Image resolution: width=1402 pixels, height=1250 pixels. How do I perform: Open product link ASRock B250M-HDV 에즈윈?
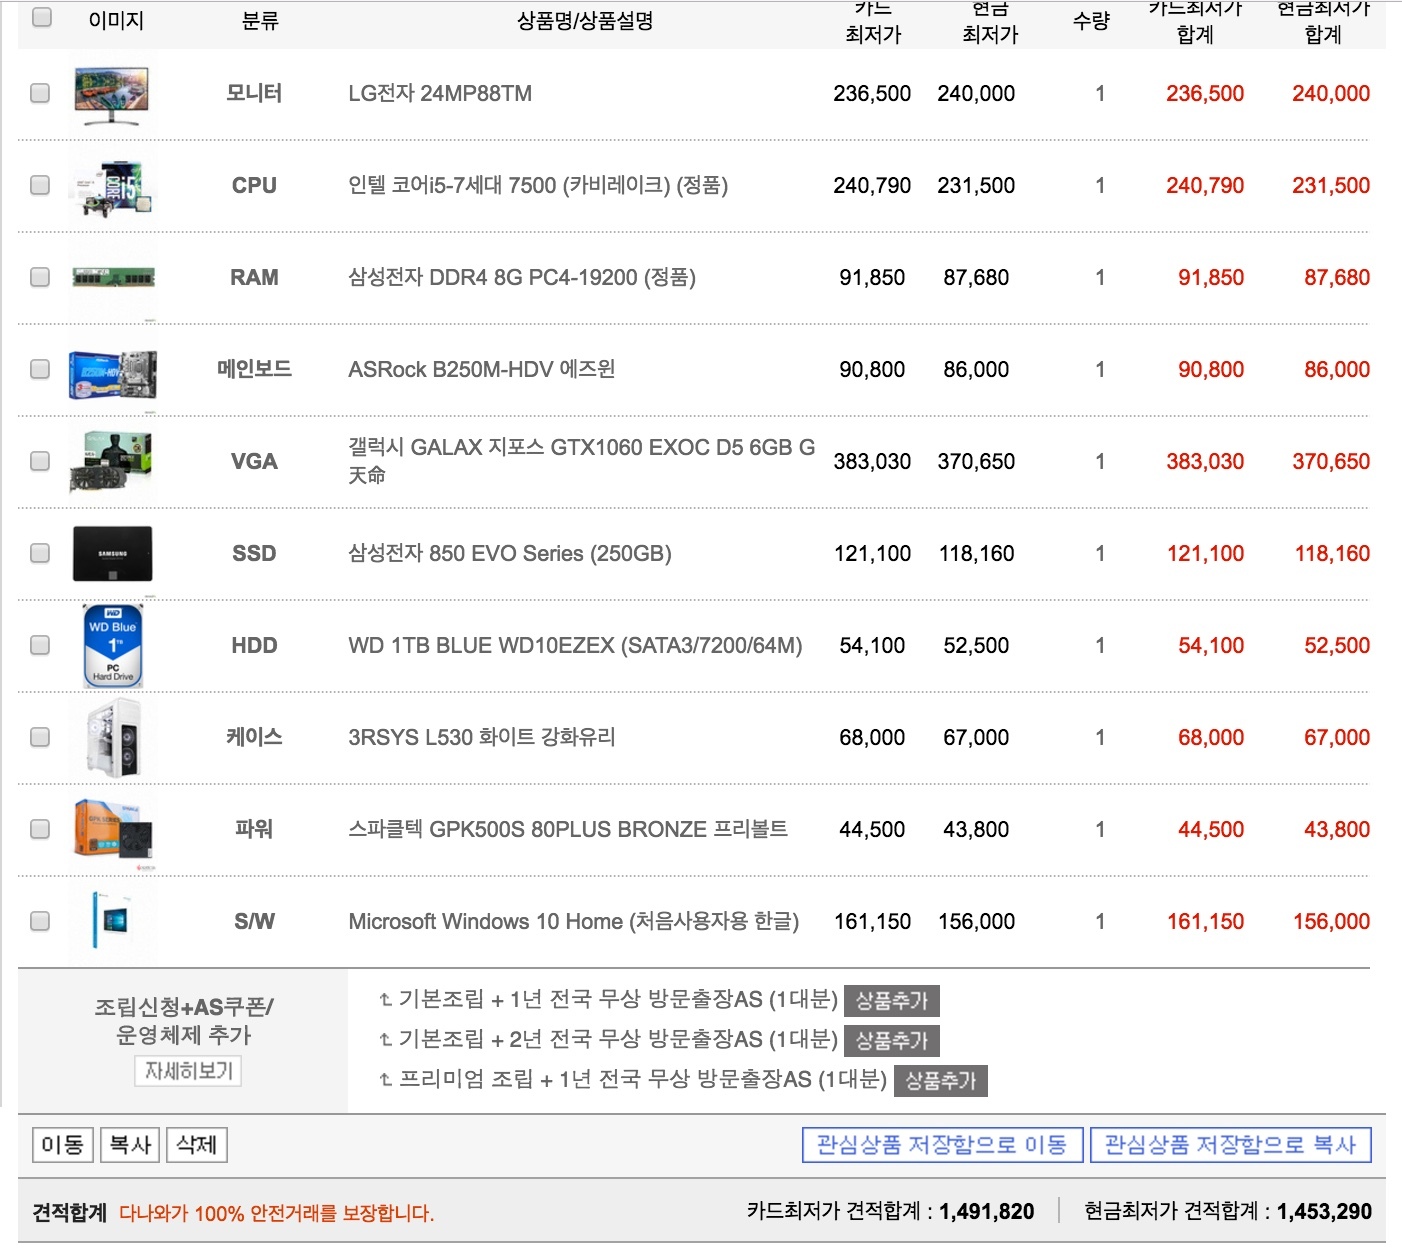coord(482,369)
